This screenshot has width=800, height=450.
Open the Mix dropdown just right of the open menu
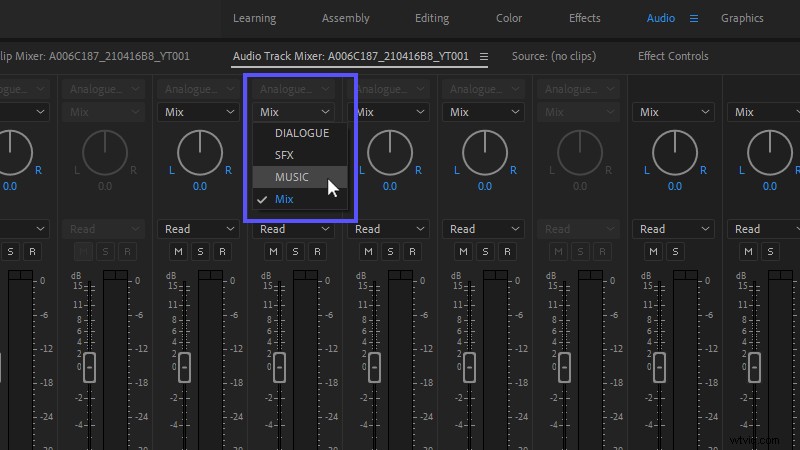coord(388,112)
